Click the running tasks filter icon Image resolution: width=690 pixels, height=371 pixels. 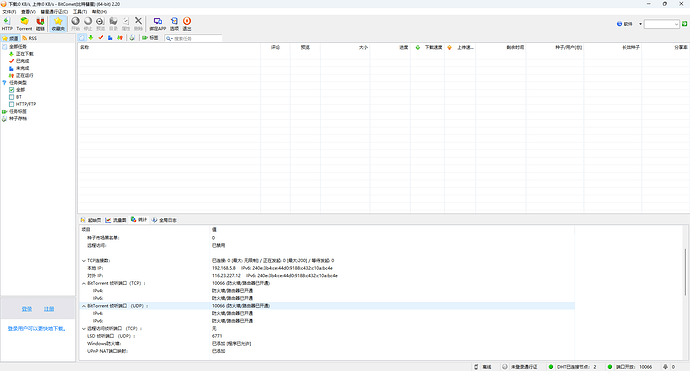(120, 38)
